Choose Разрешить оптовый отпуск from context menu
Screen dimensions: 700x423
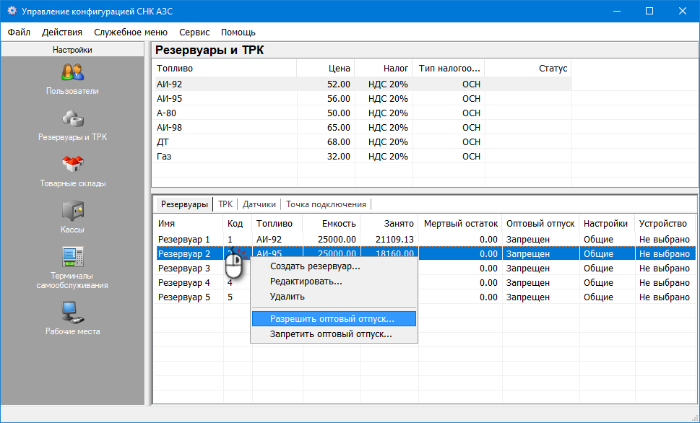[332, 319]
